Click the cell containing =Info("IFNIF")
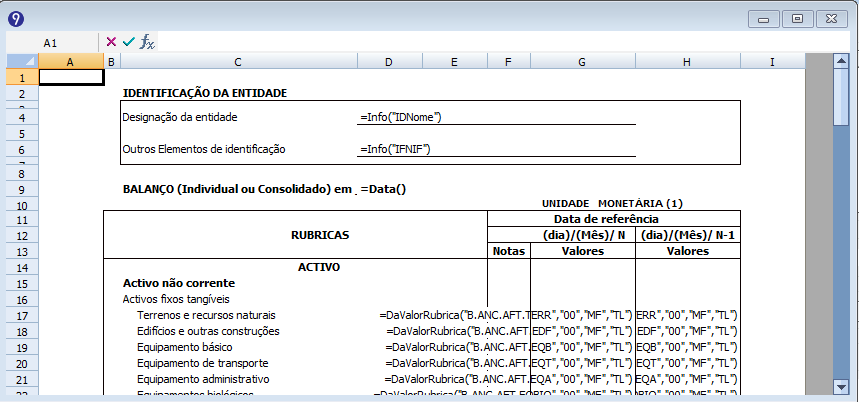Viewport: 859px width, 402px height. click(x=401, y=149)
